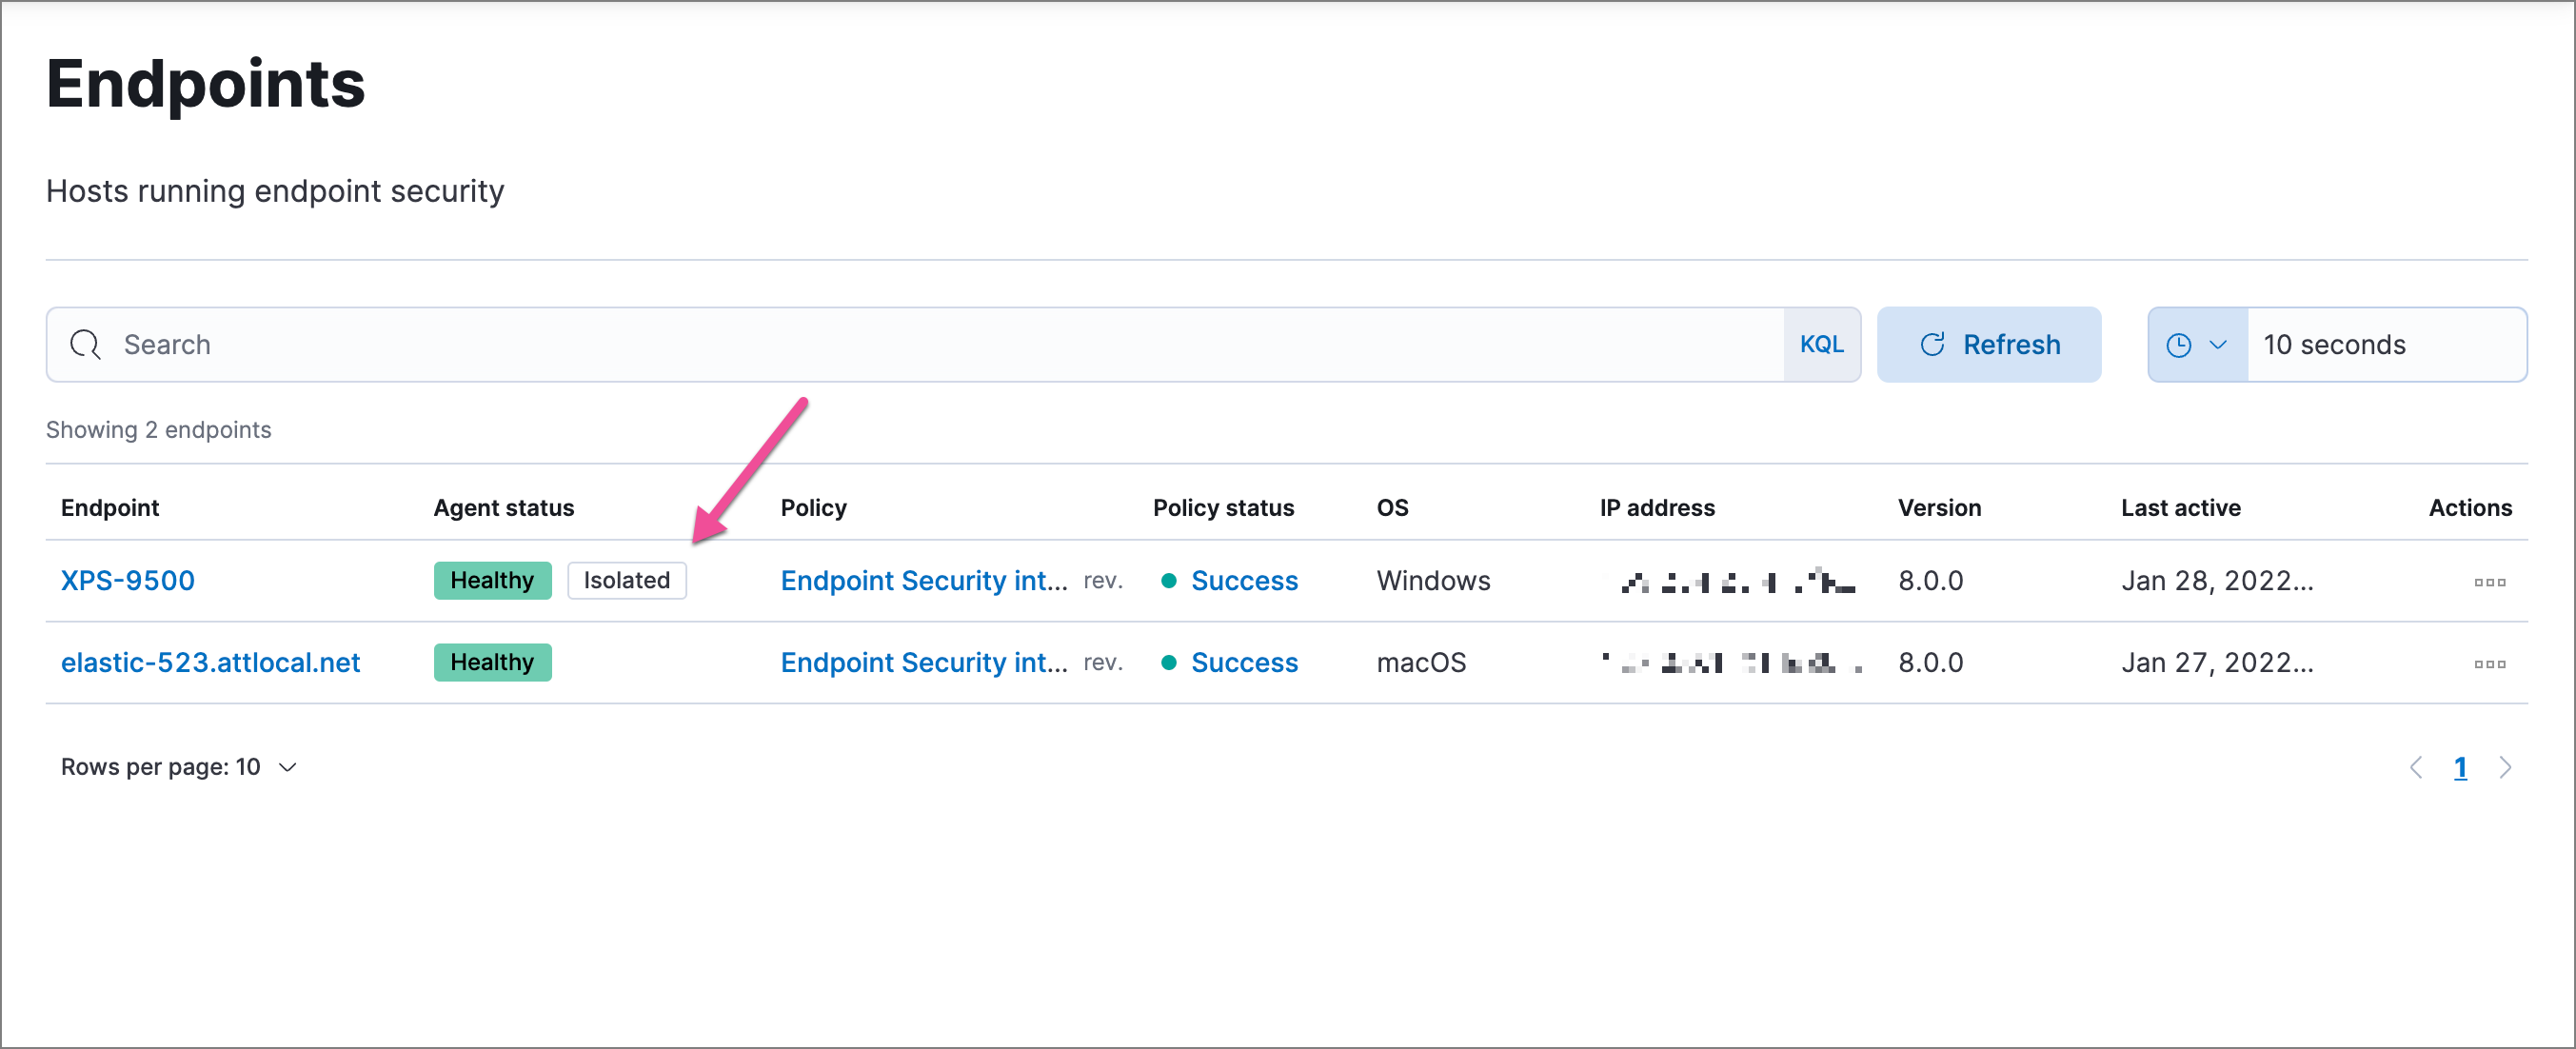Open the XPS-9500 endpoint link

[127, 581]
